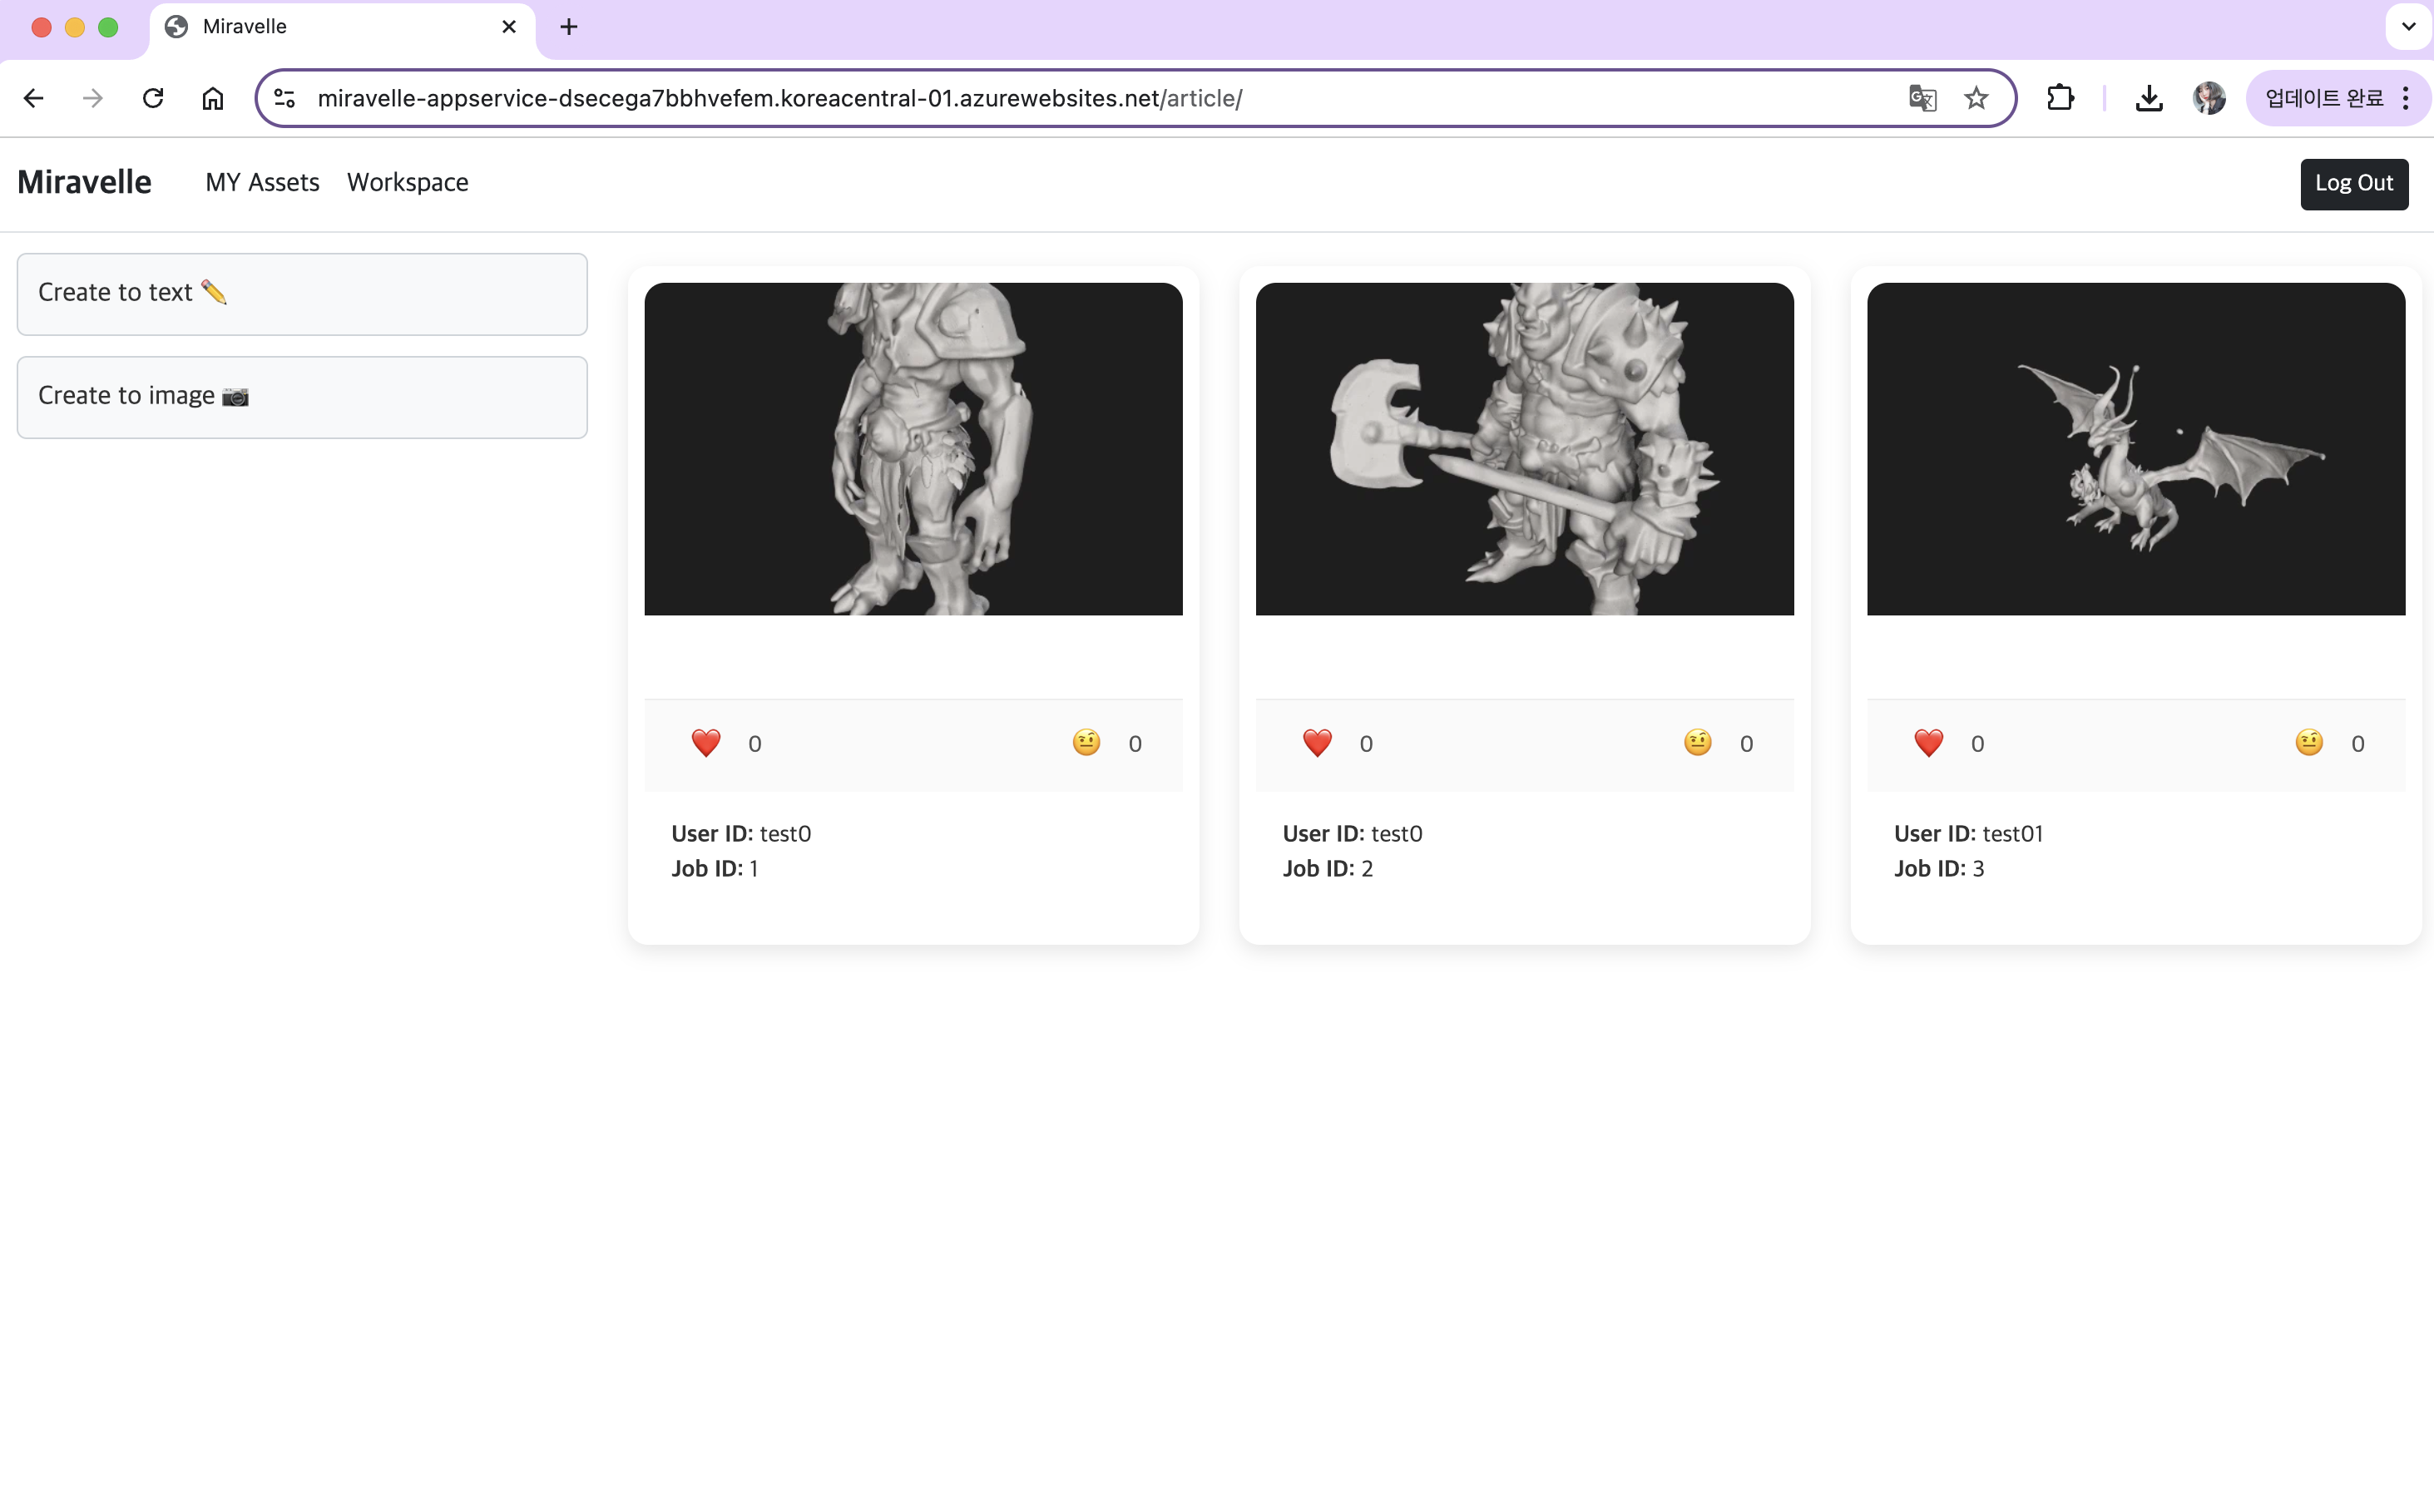Click the Create to image button
Viewport: 2434px width, 1512px height.
point(302,397)
